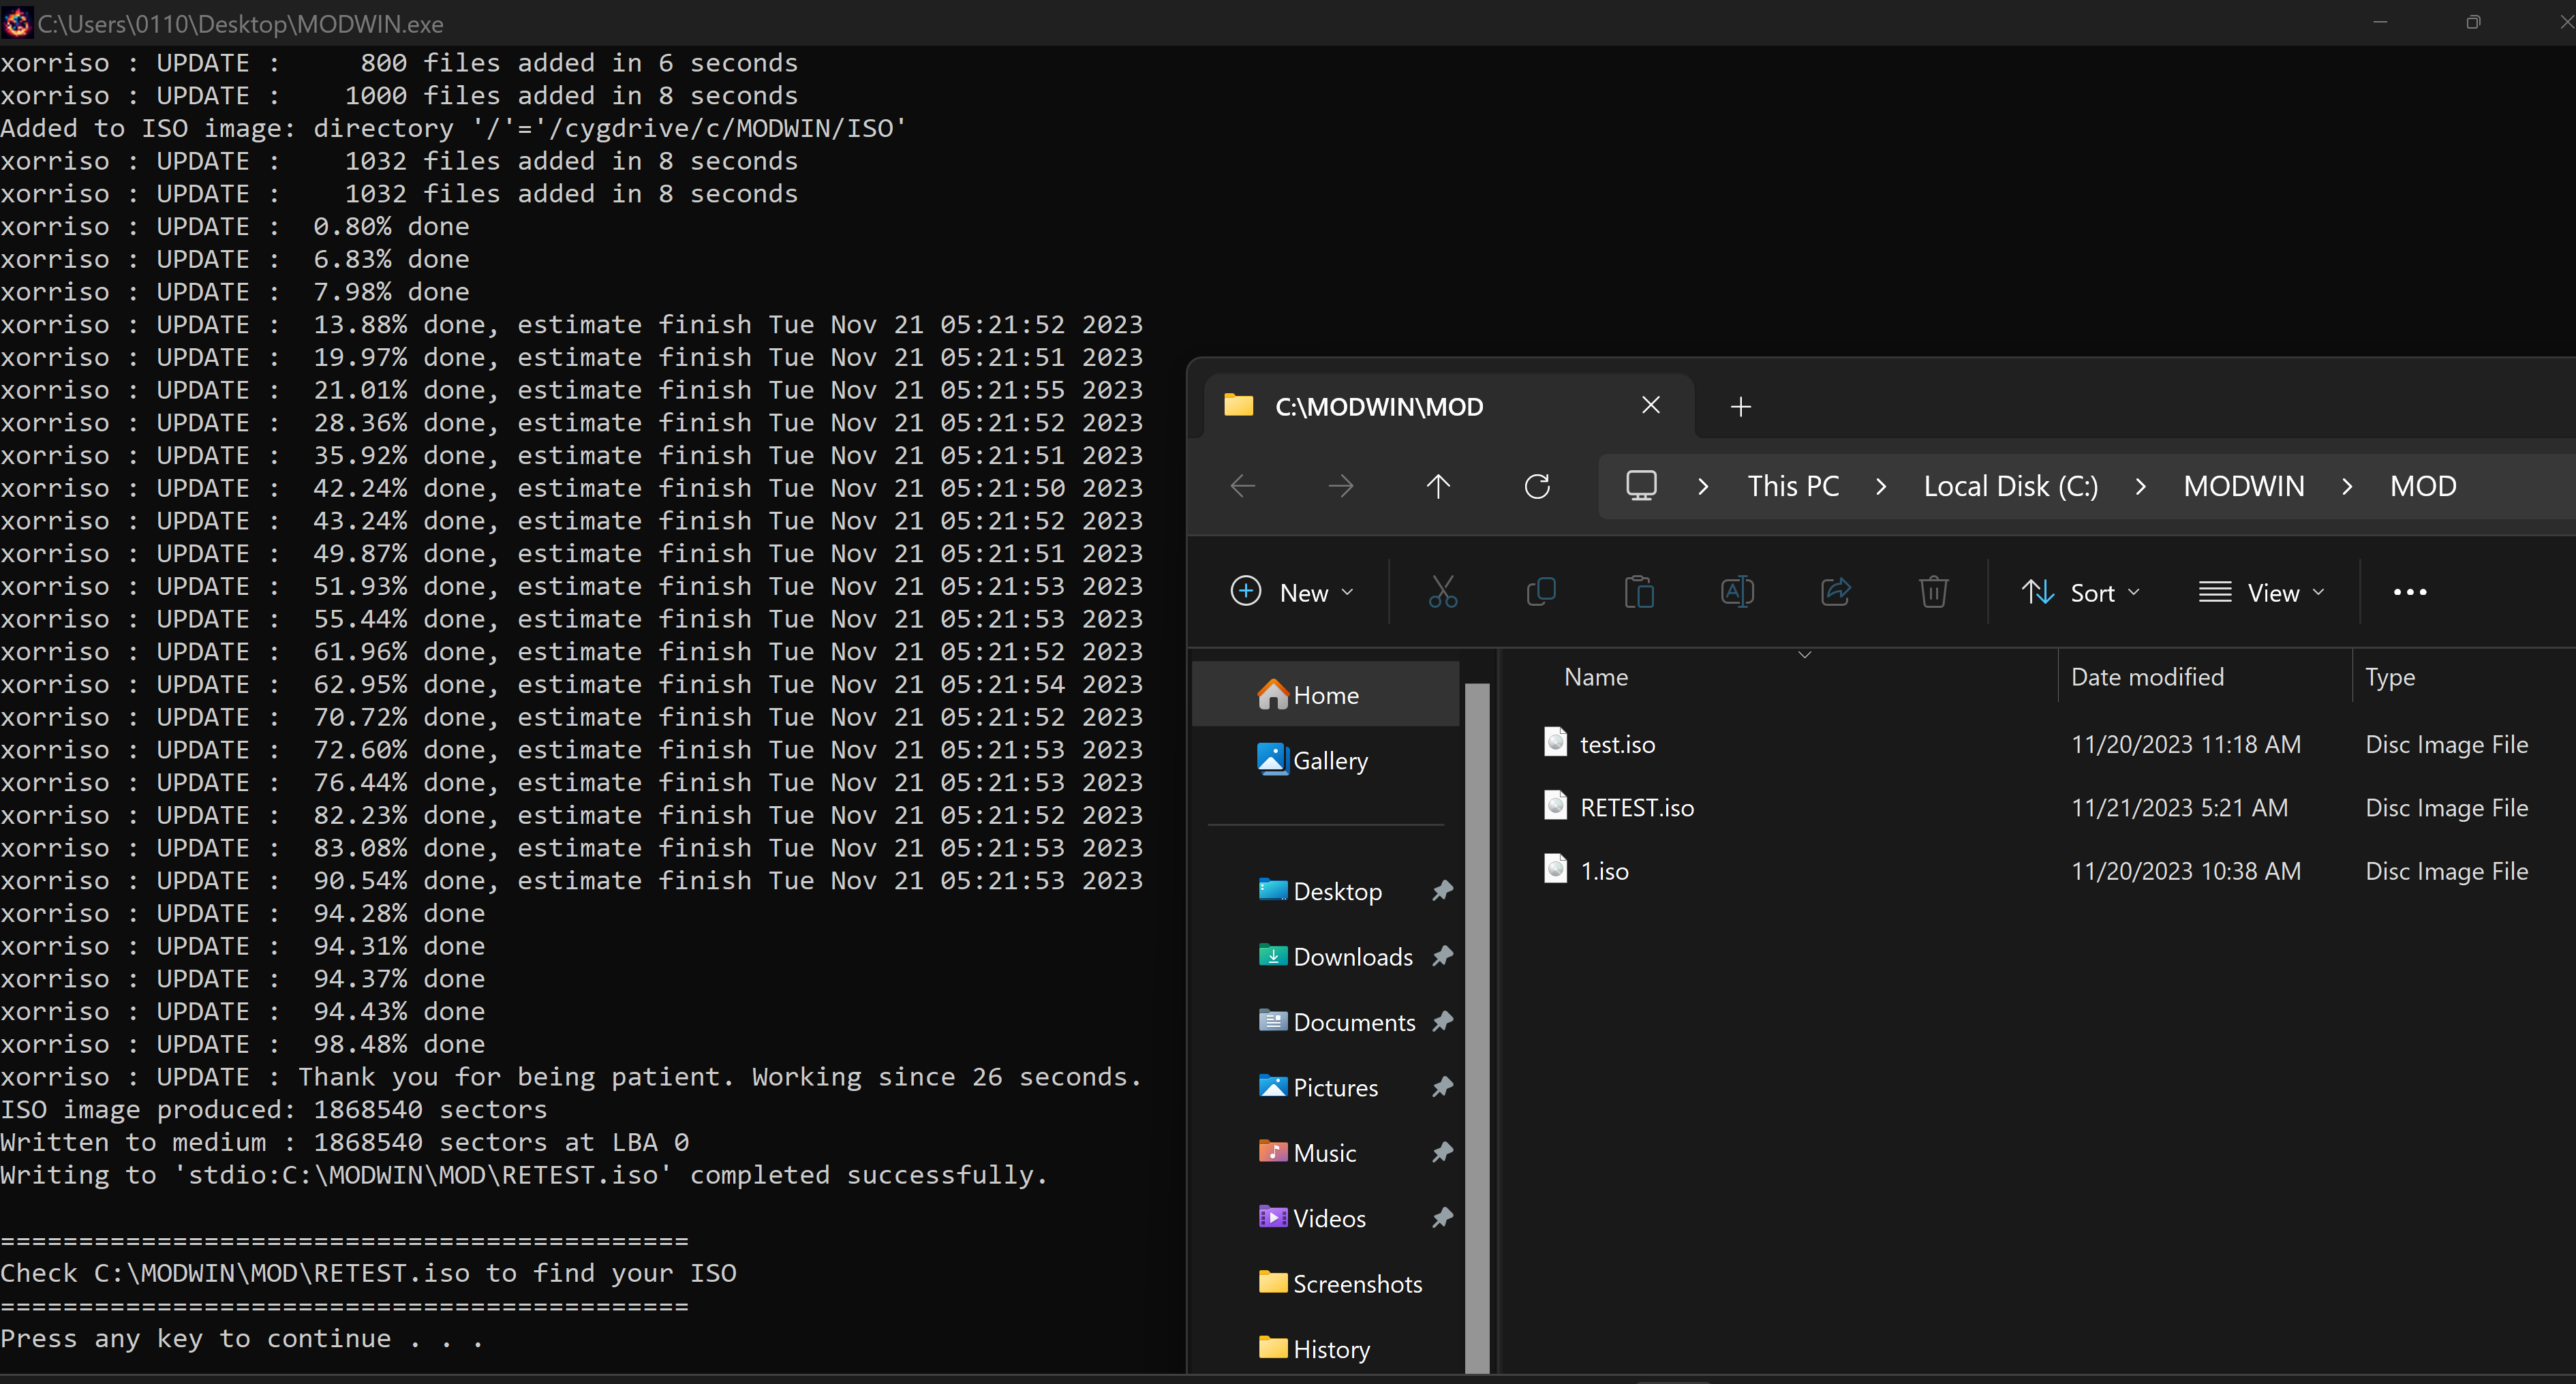Click the 1.iso disc file icon

pyautogui.click(x=1555, y=868)
